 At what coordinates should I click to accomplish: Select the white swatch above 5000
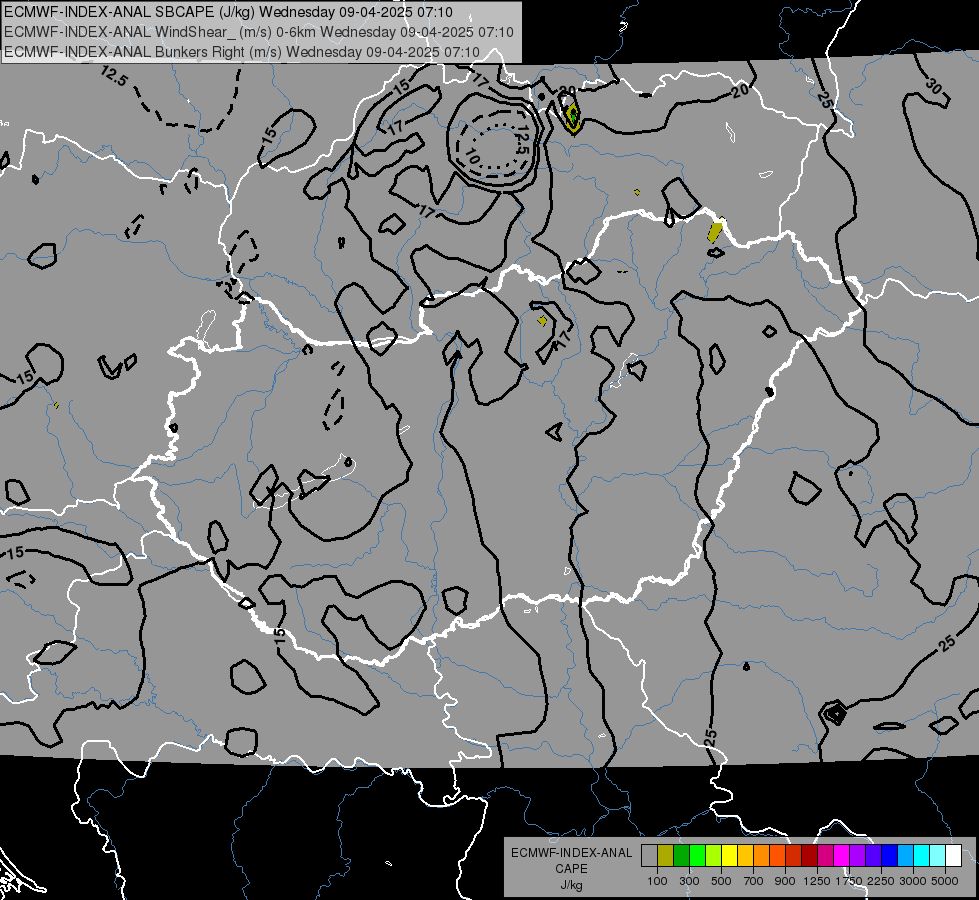coord(954,856)
